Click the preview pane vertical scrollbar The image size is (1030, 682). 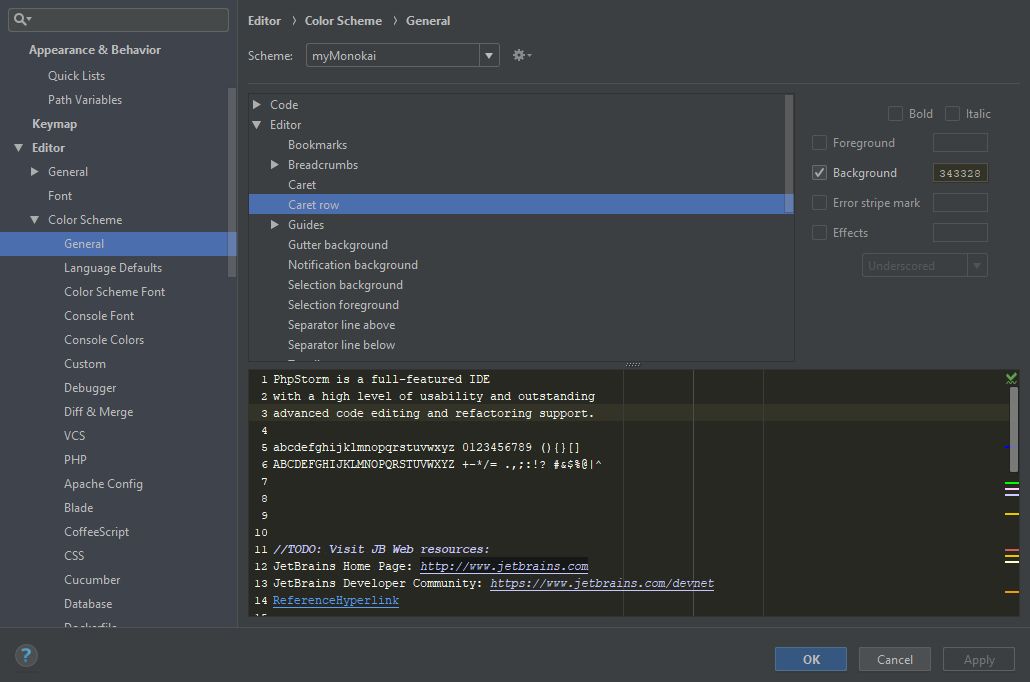[1014, 429]
